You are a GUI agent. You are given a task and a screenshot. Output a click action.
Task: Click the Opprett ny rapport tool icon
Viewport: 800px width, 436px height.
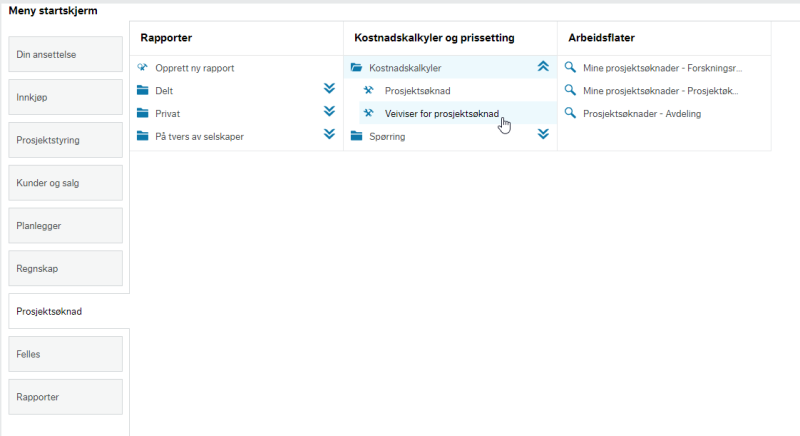tap(142, 67)
